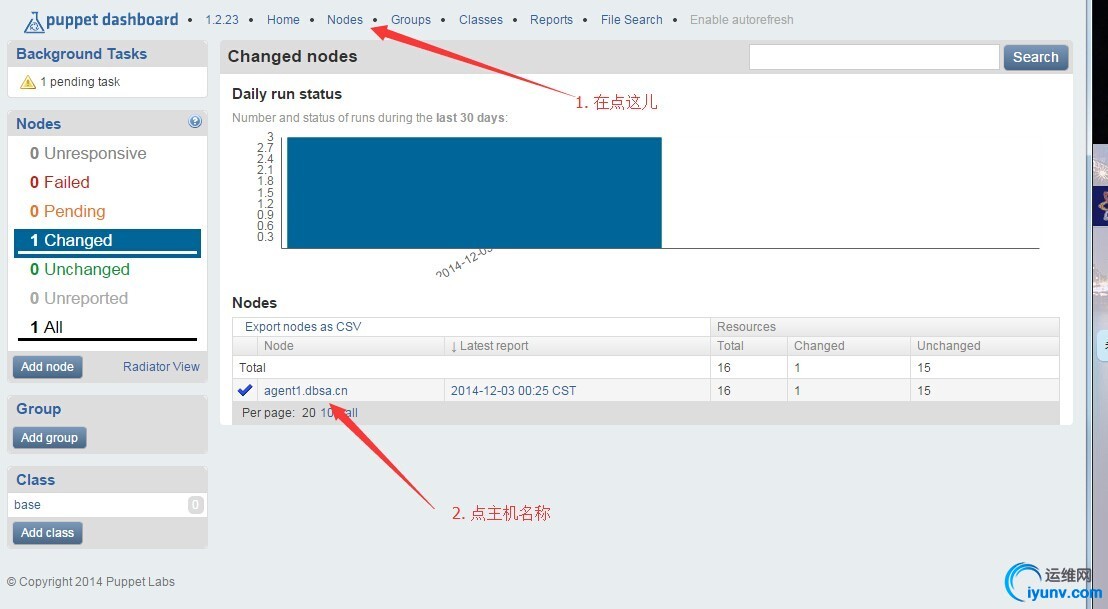This screenshot has width=1108, height=609.
Task: Focus the node search input field
Action: [874, 57]
